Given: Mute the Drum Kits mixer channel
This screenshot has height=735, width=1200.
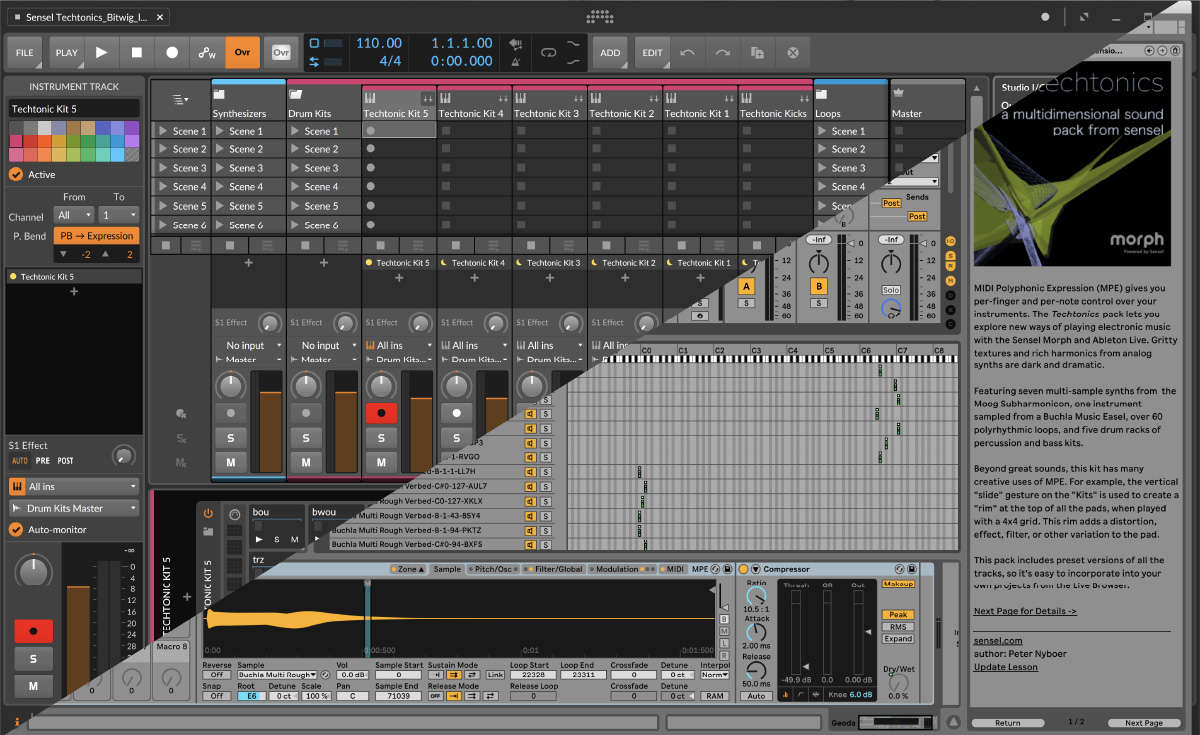Looking at the screenshot, I should (305, 462).
